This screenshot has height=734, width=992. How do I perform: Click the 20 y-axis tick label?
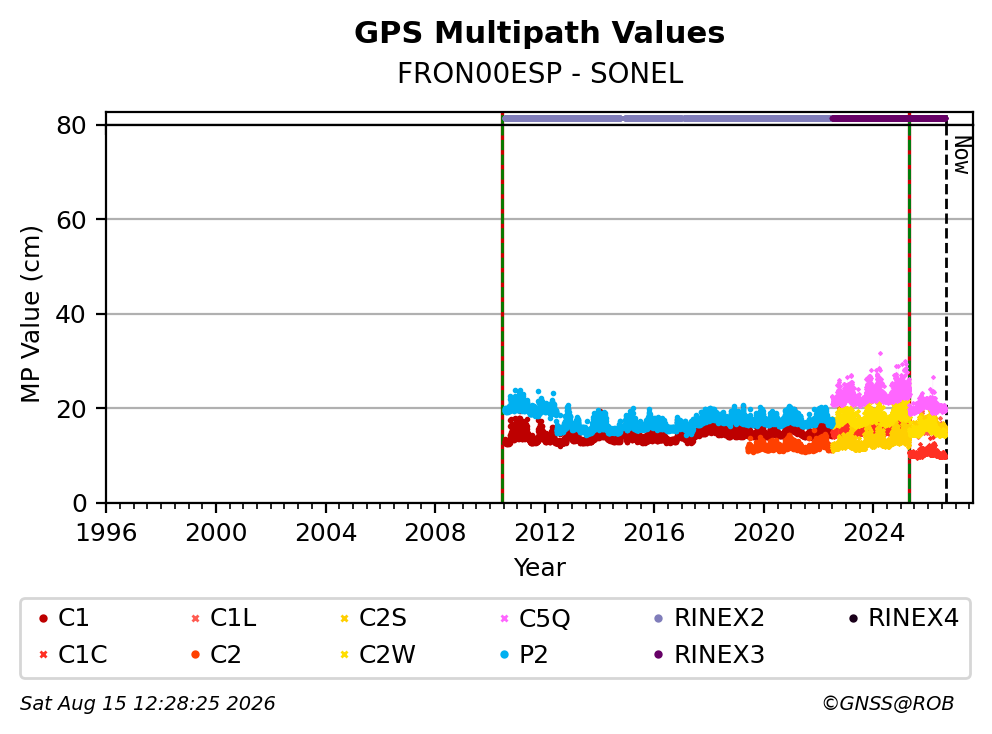point(71,409)
